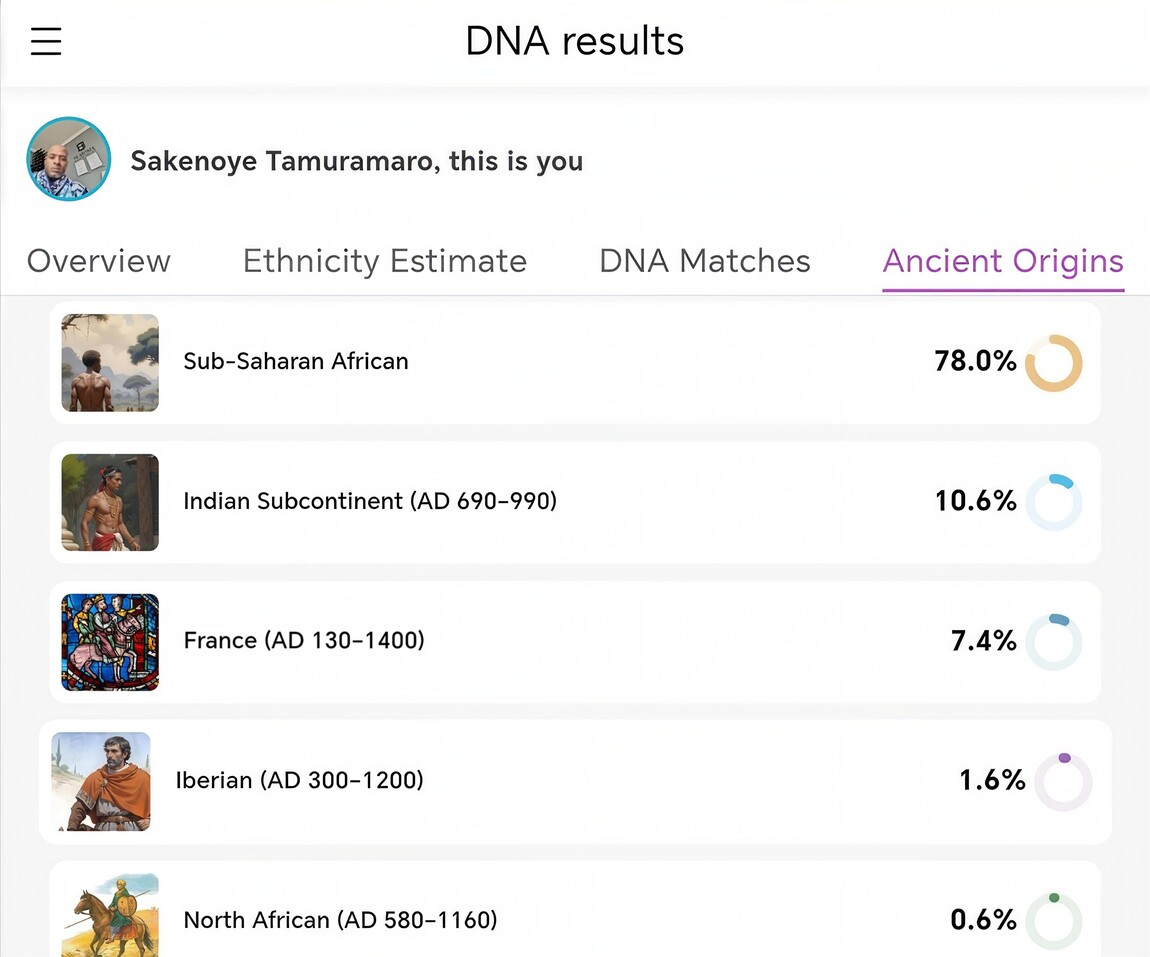Select the Ancient Origins tab
Viewport: 1150px width, 957px height.
pyautogui.click(x=1002, y=261)
